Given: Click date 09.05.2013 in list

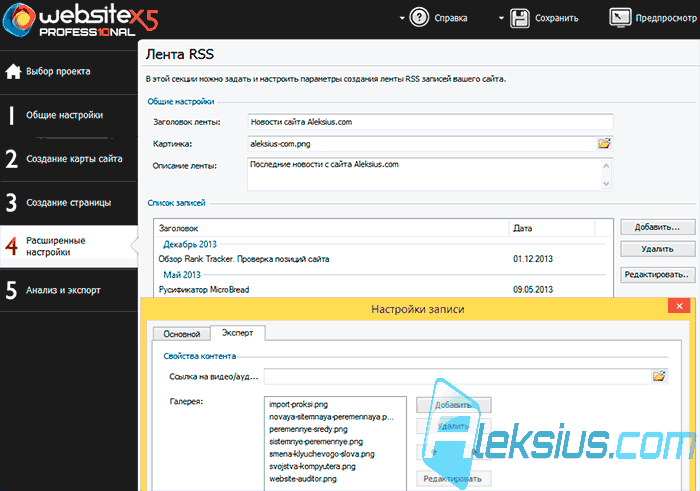Looking at the screenshot, I should click(x=533, y=290).
